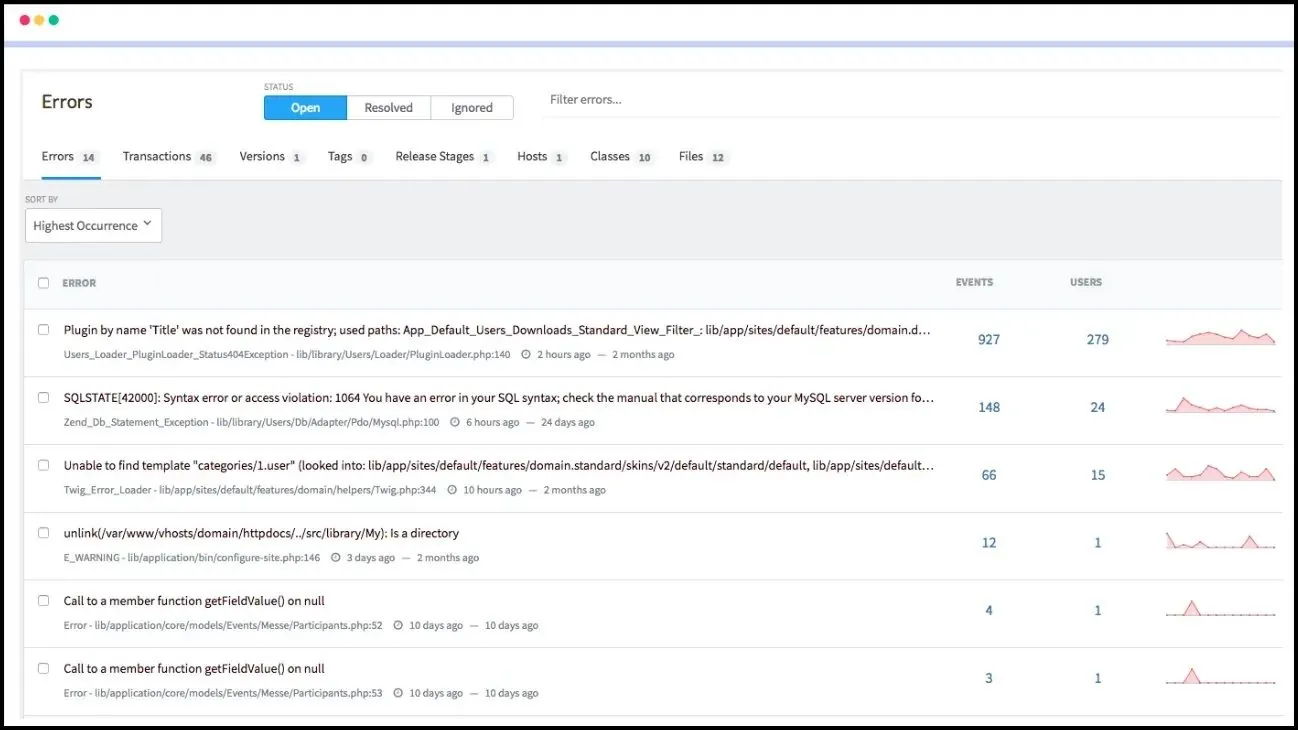Click the clock icon beside '10 hours ago'

point(452,491)
